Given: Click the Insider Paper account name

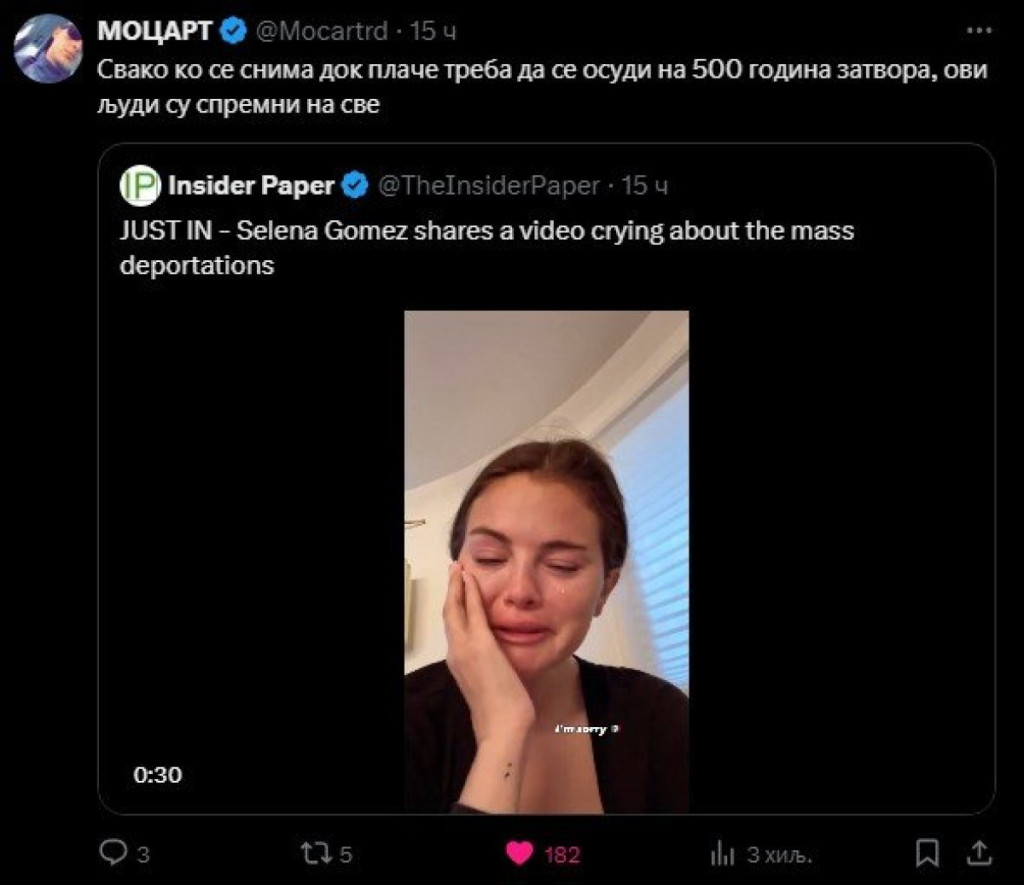Looking at the screenshot, I should tap(251, 186).
